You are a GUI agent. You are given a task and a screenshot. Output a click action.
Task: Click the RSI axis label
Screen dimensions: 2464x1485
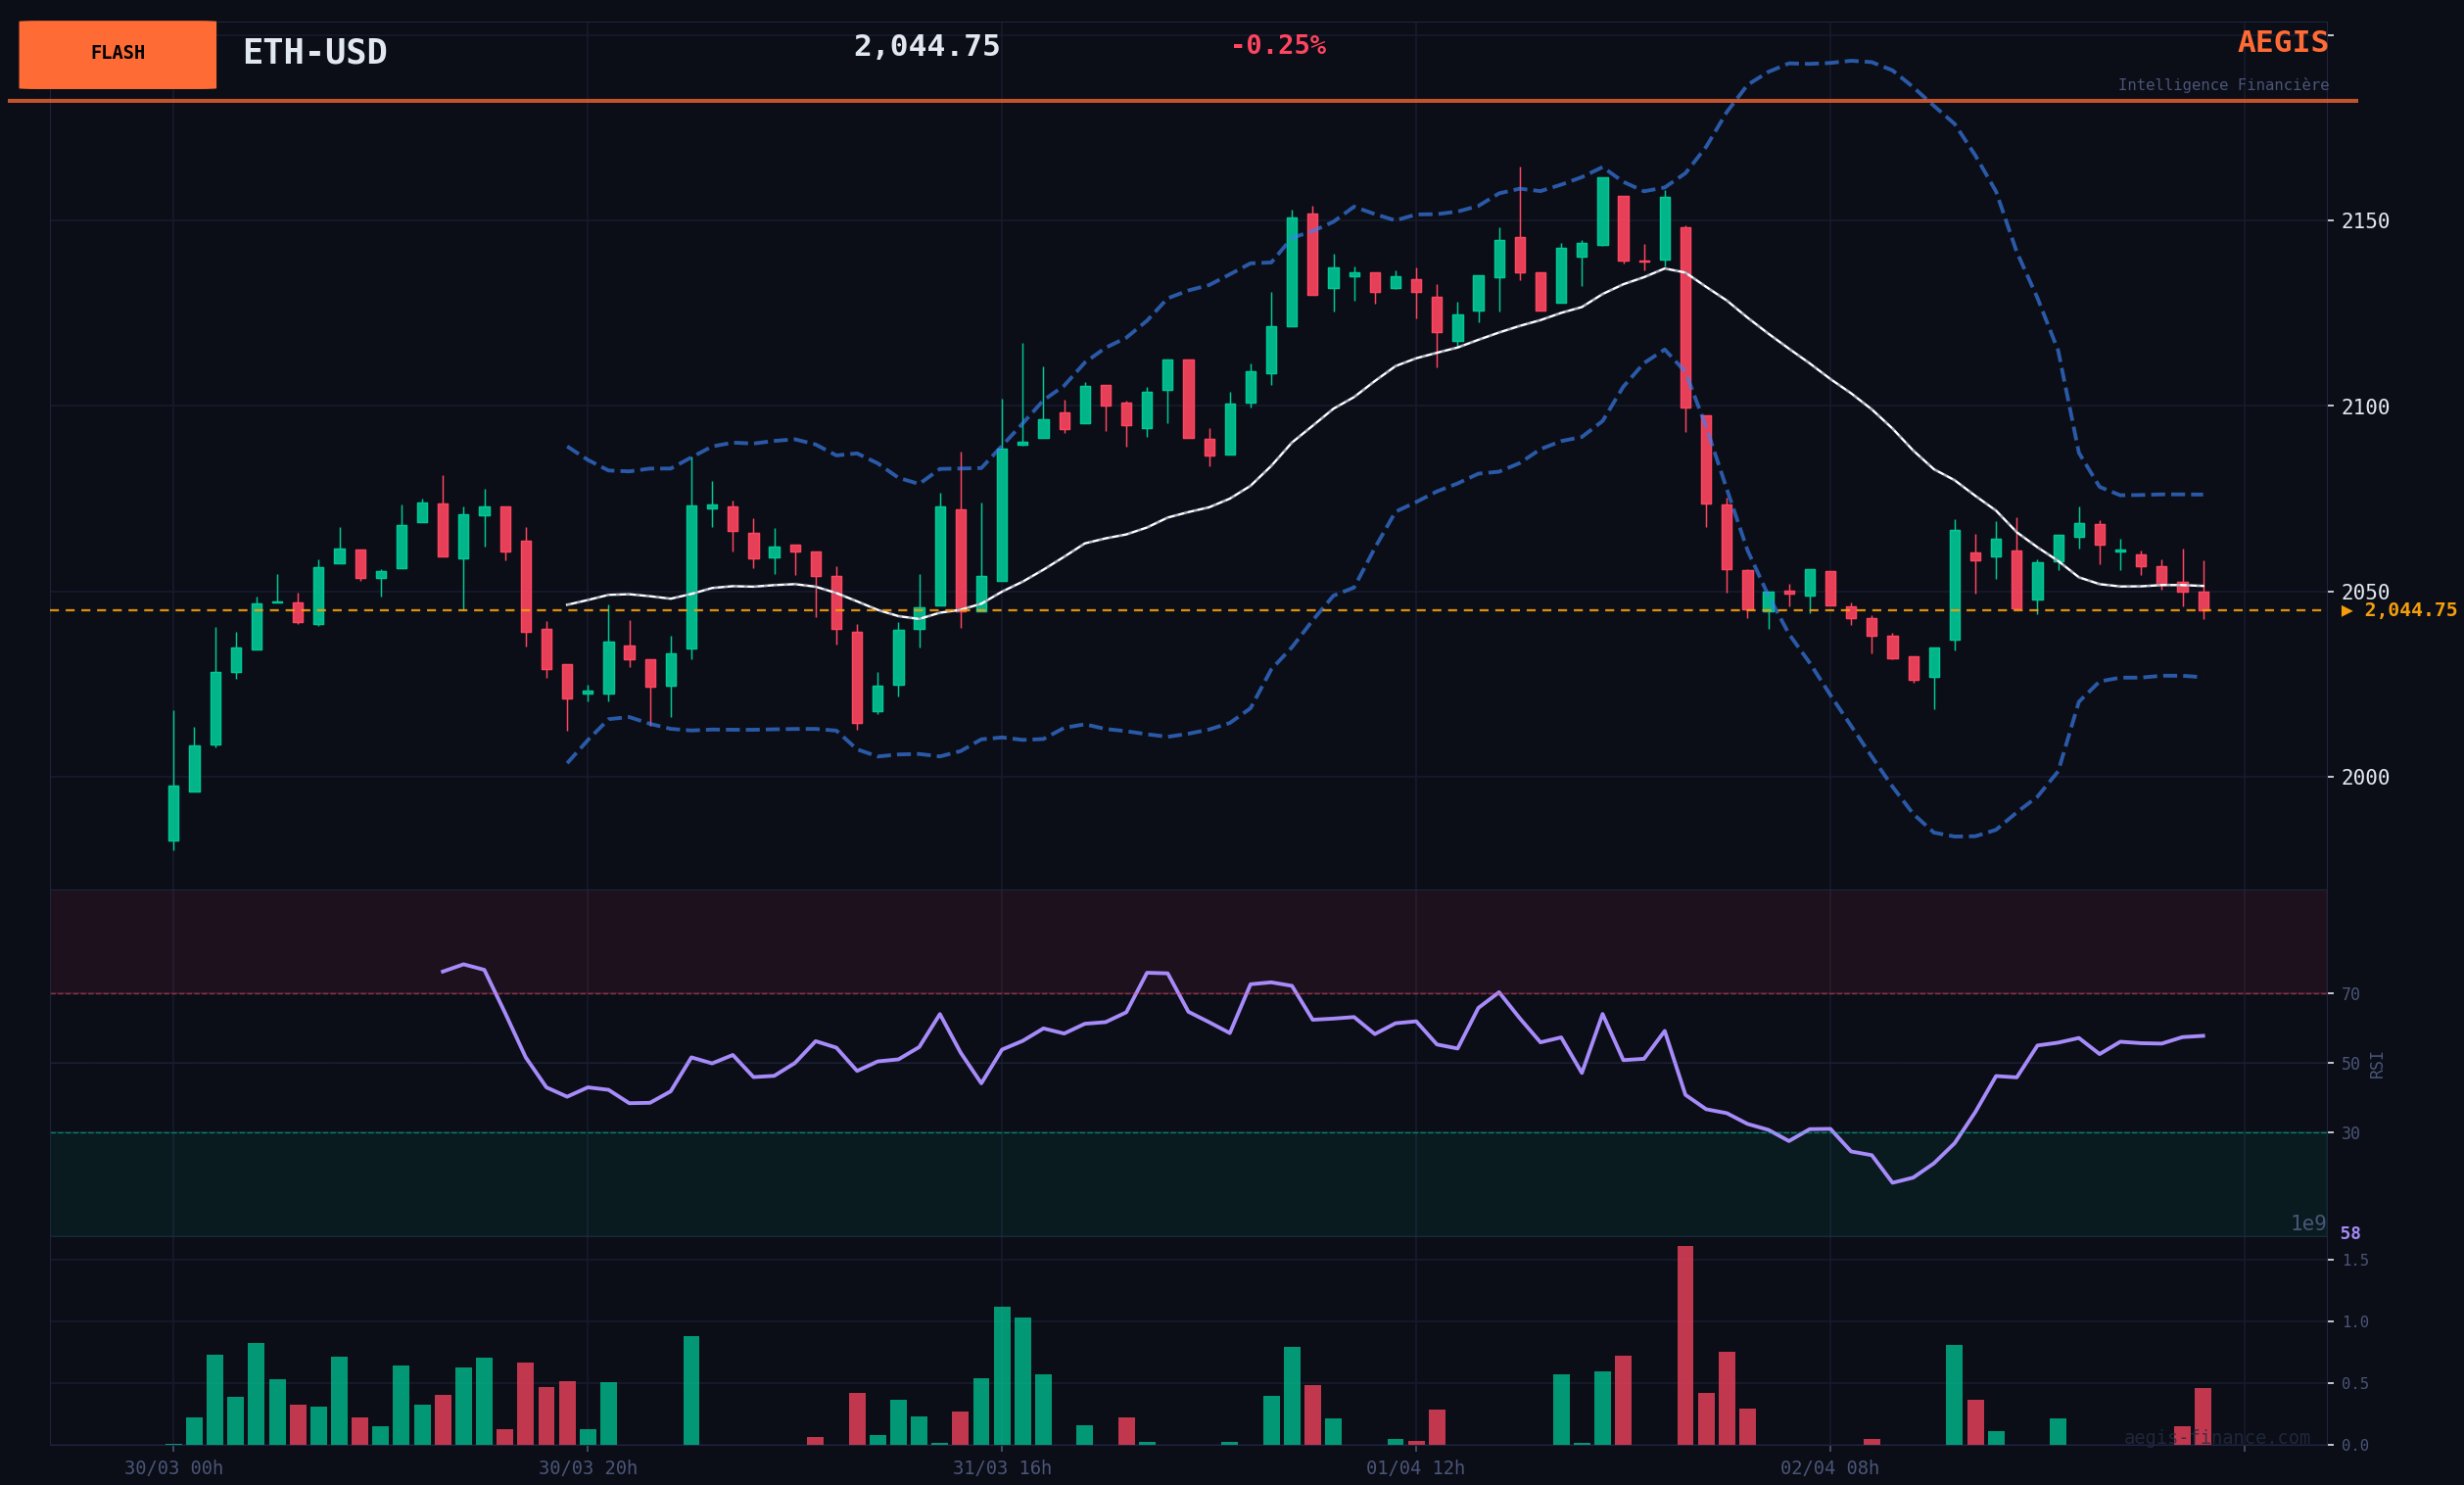click(x=2376, y=1064)
